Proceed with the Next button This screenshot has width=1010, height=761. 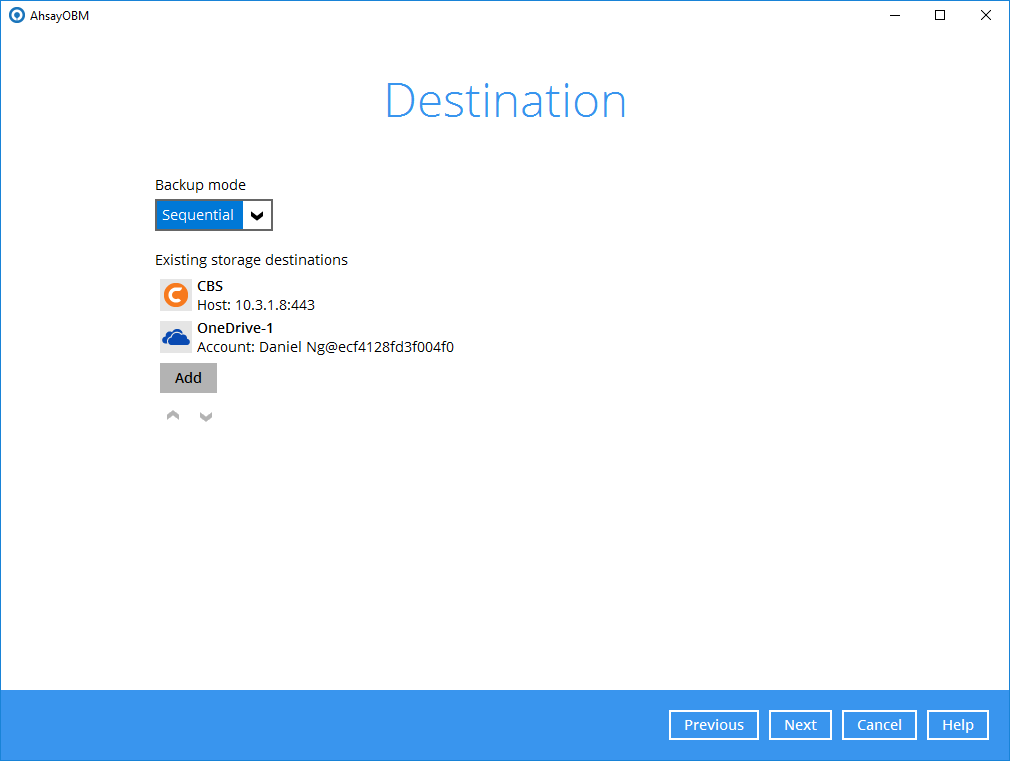(800, 725)
